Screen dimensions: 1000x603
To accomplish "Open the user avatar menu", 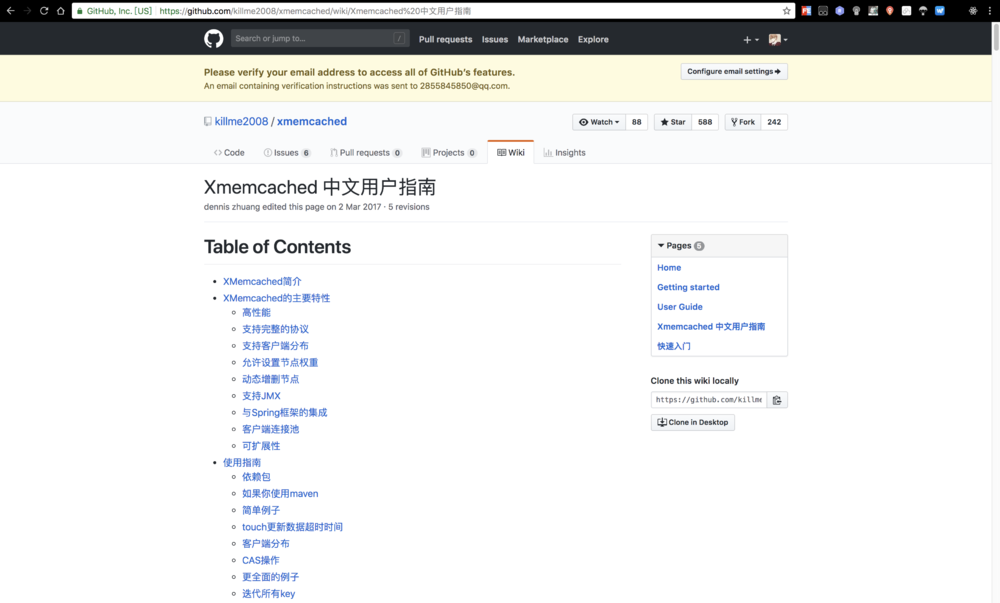I will pos(778,40).
